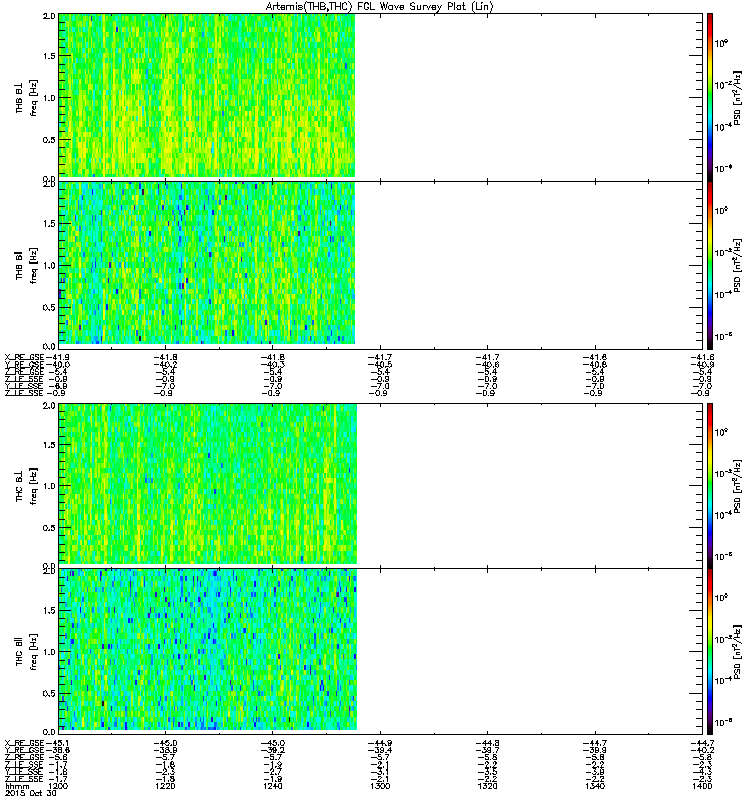Click the 'hhmm' time axis label

click(18, 786)
